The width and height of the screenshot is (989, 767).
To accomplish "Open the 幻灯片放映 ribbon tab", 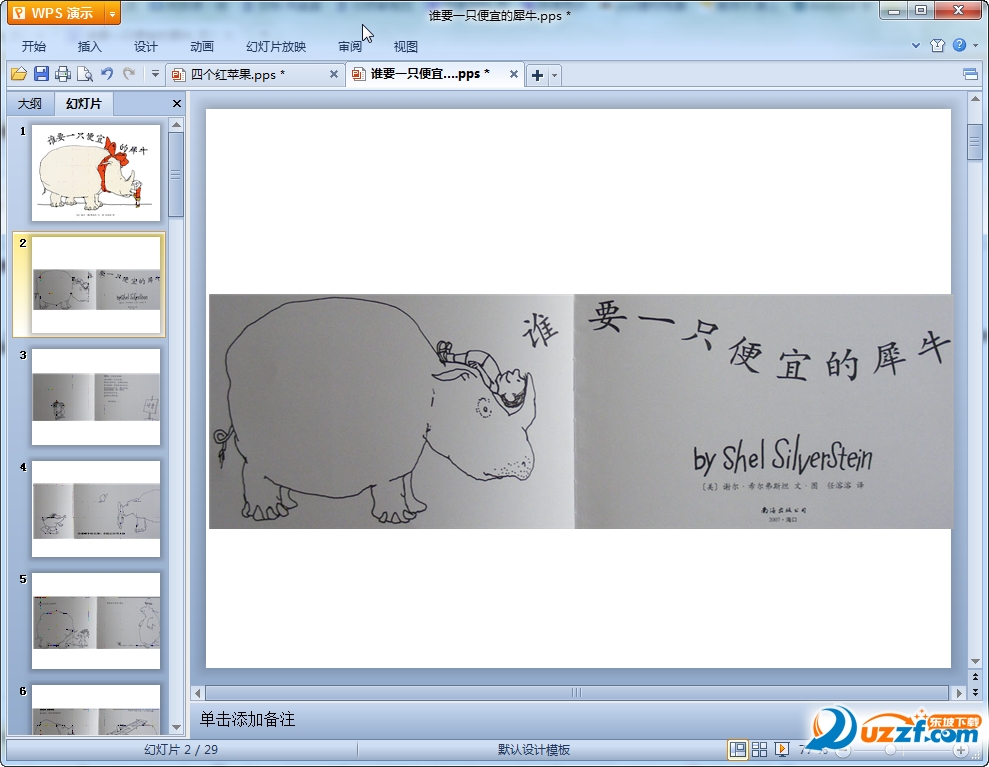I will 276,46.
